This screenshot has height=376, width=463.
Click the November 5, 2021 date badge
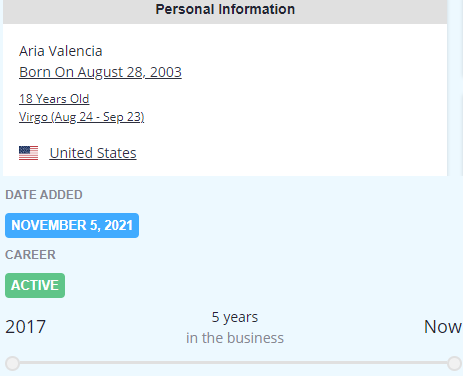click(x=72, y=225)
